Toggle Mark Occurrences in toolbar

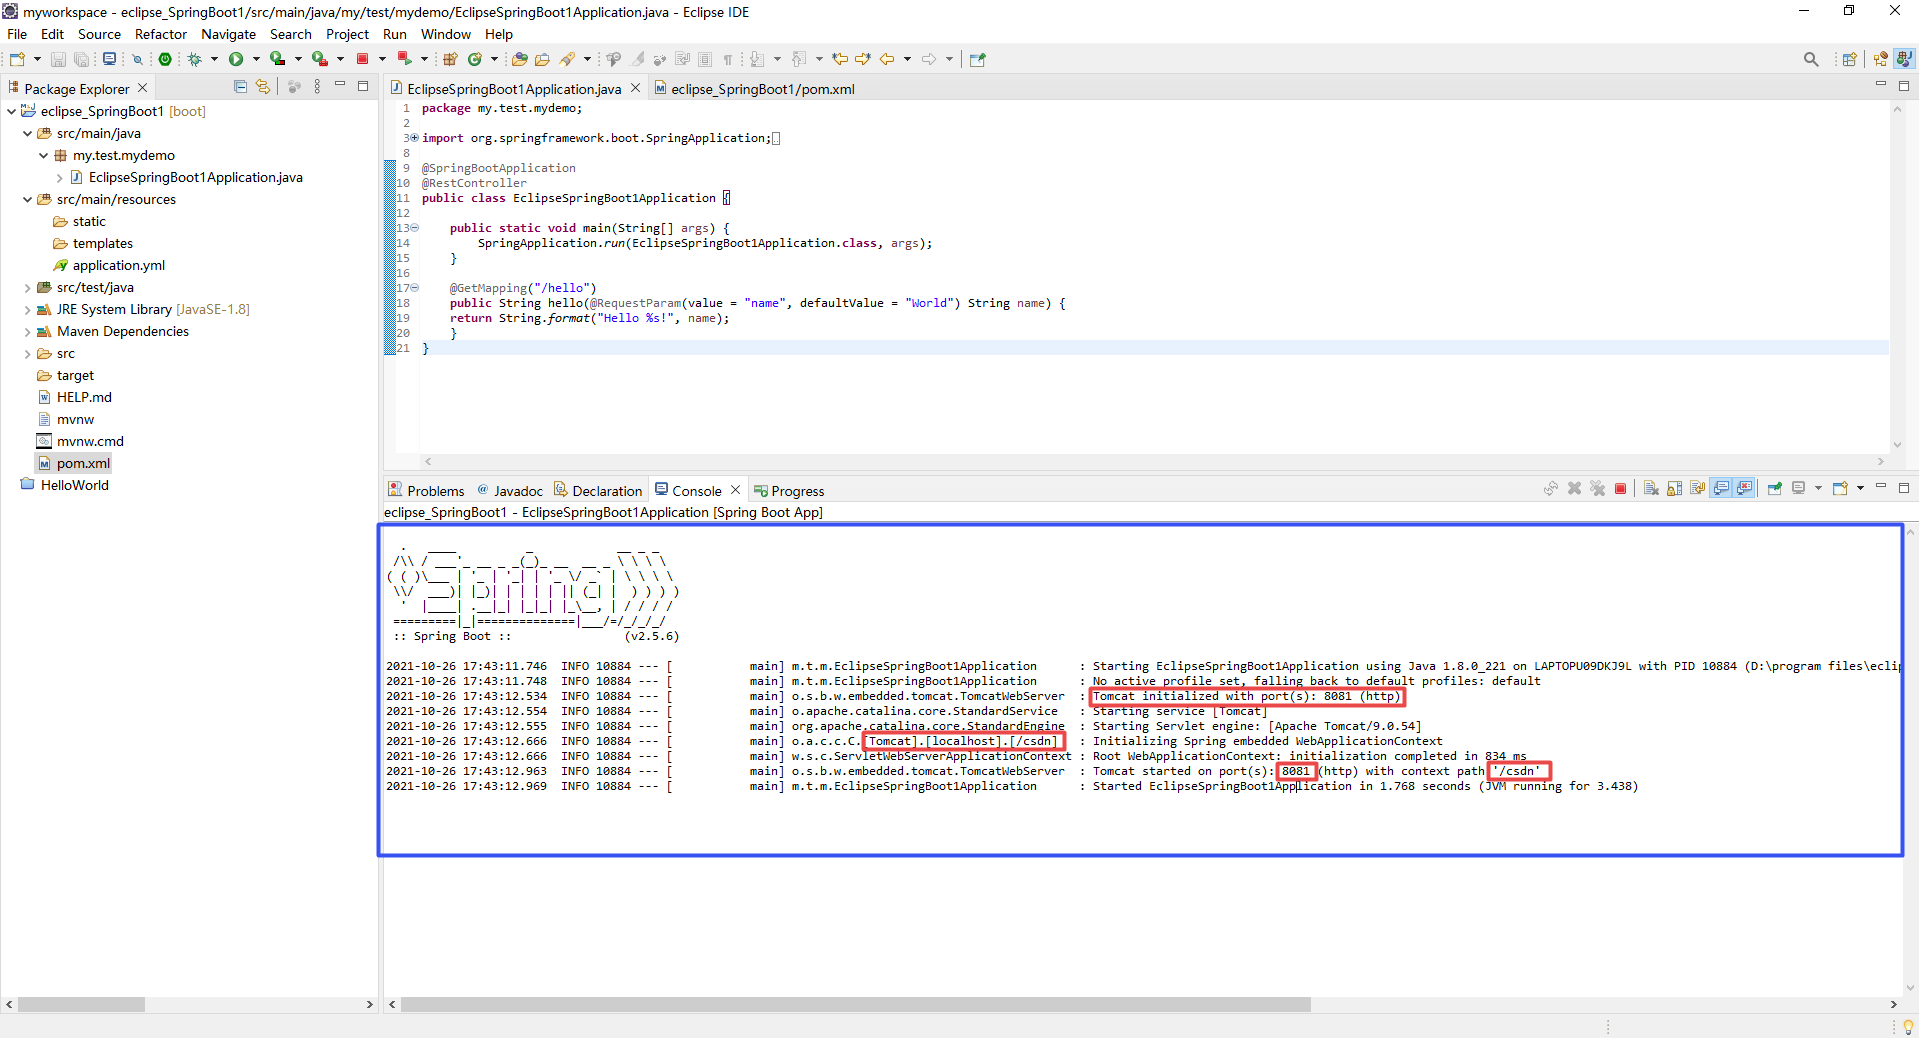638,60
